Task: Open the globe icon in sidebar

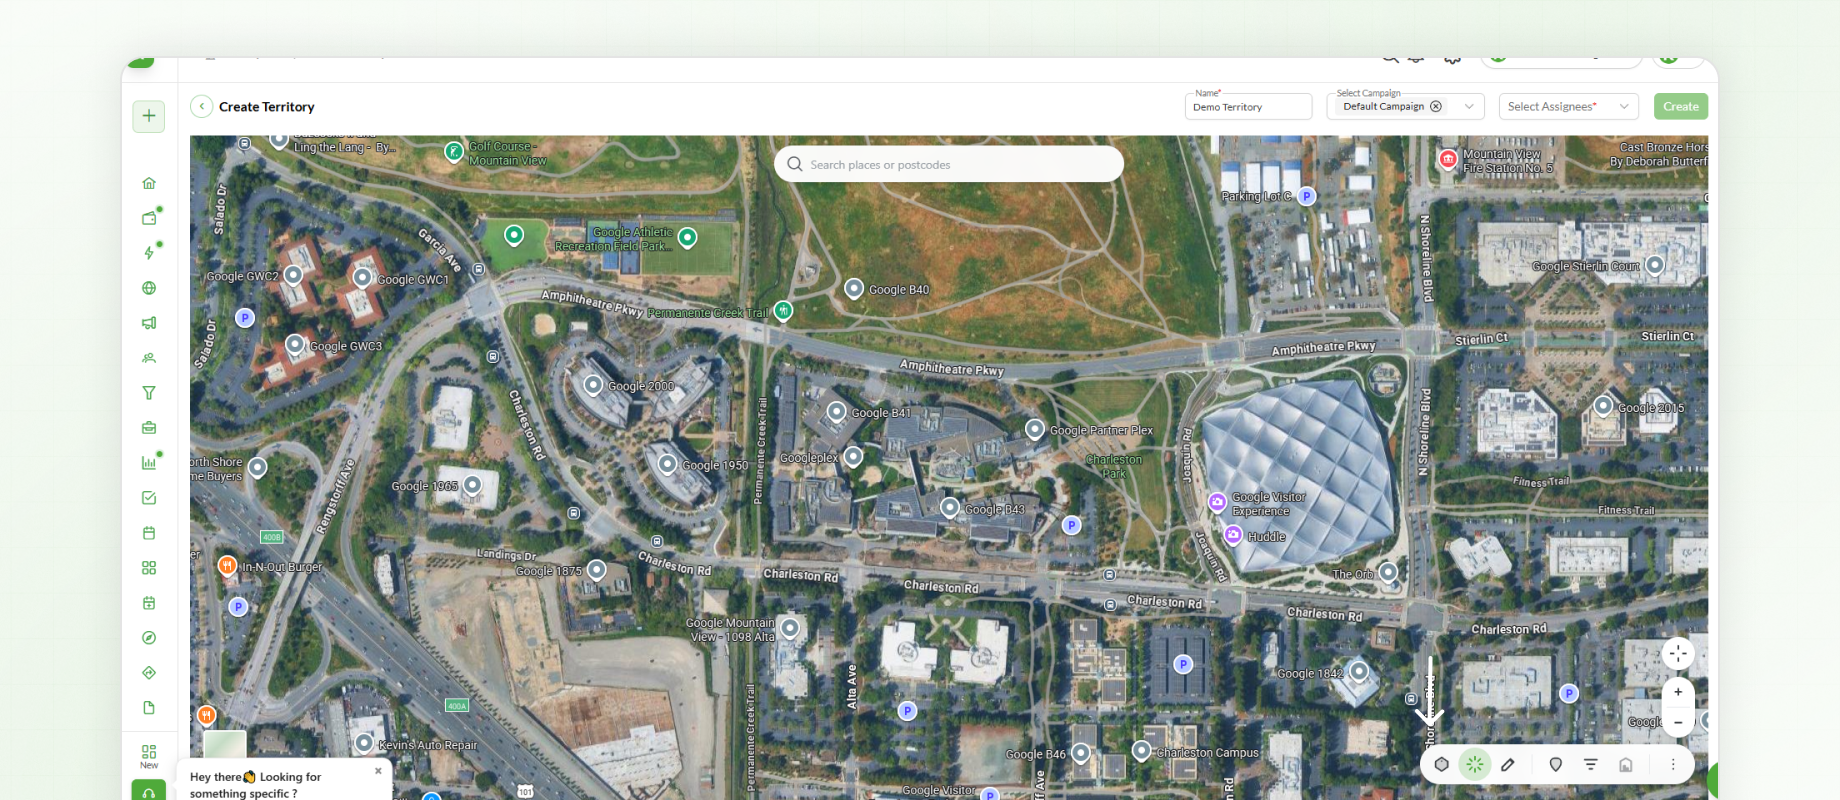Action: tap(149, 288)
